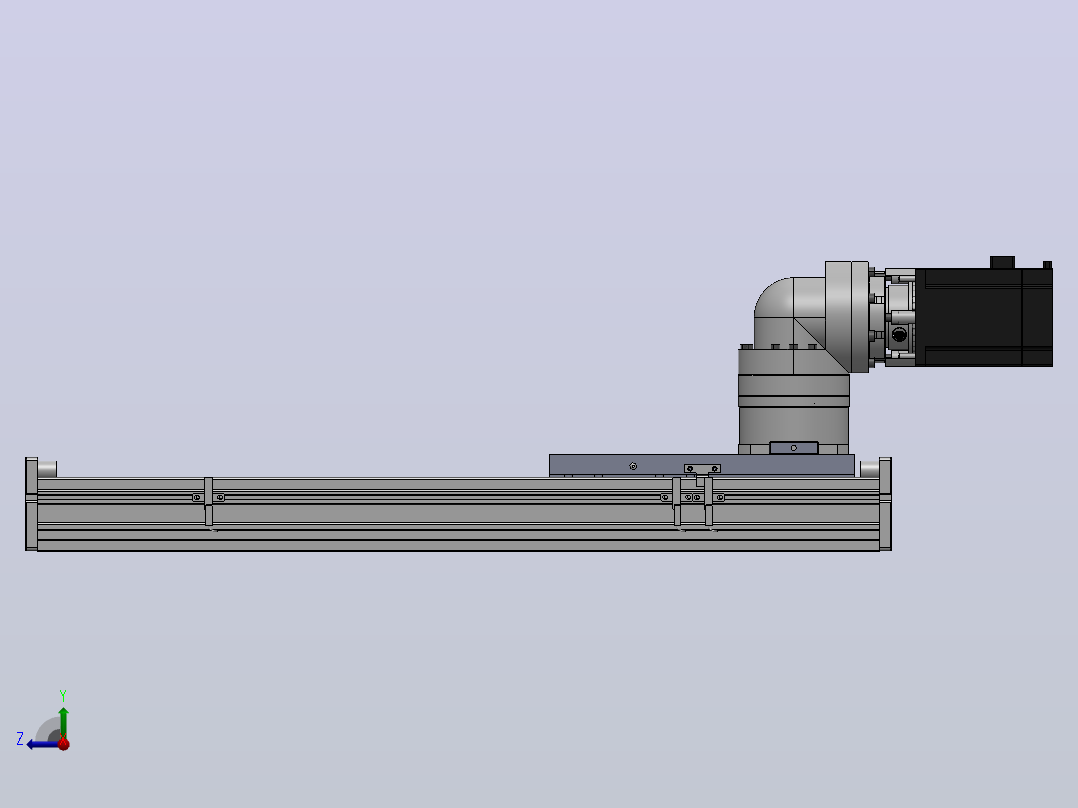The width and height of the screenshot is (1078, 808).
Task: Select the round gearbox output flange disc
Action: pos(848,316)
